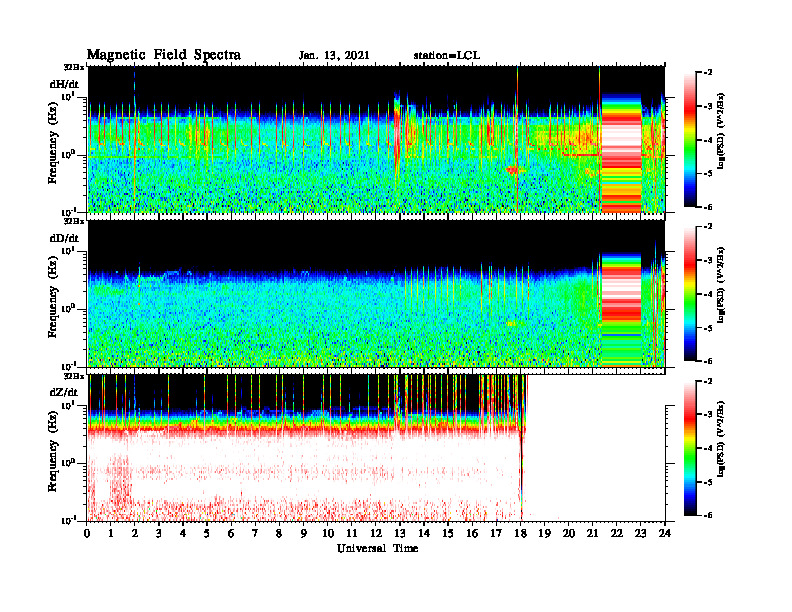The image size is (792, 612).
Task: Click the 'station=LCL' label
Action: tap(447, 55)
